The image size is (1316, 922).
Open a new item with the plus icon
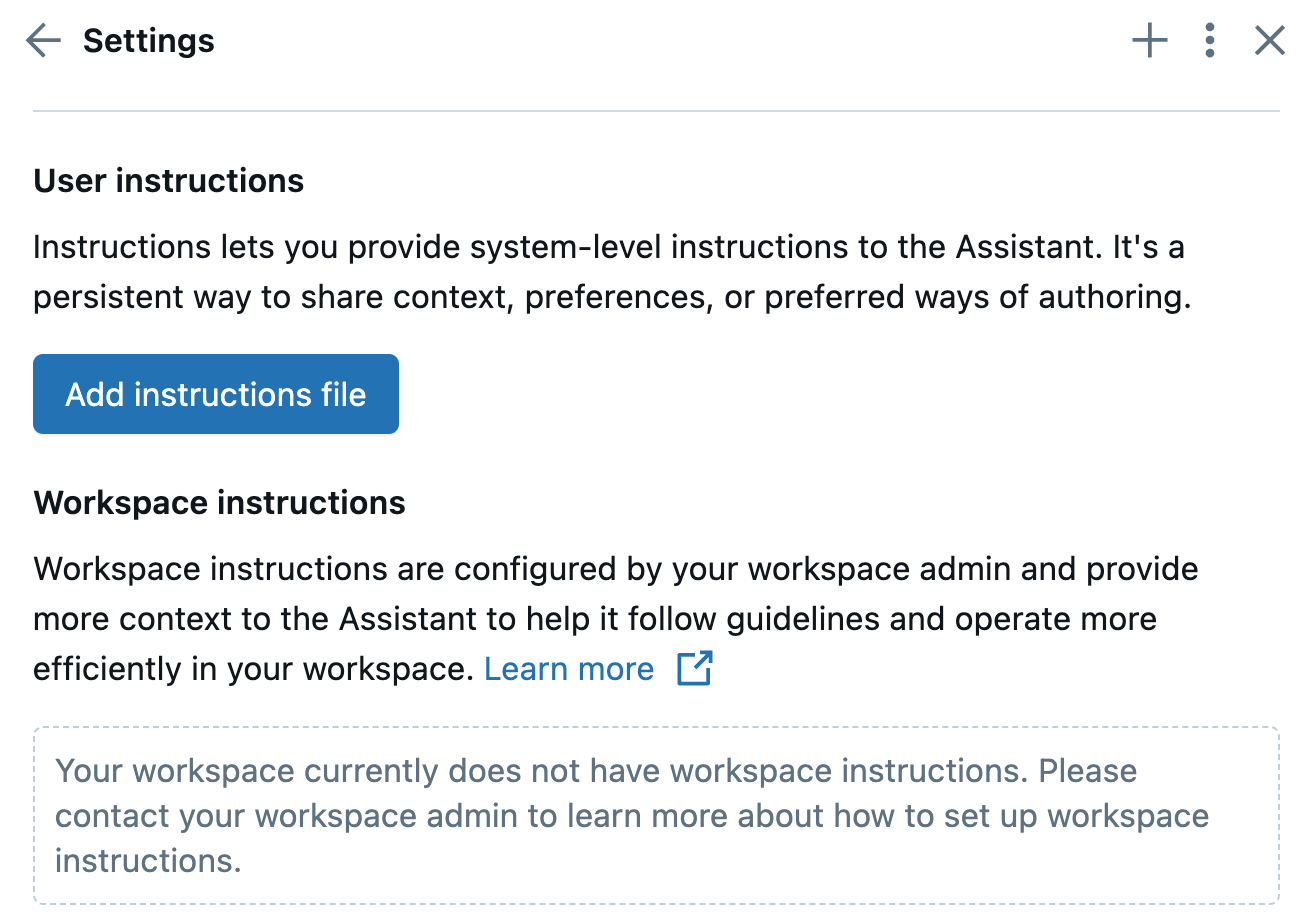click(1149, 40)
